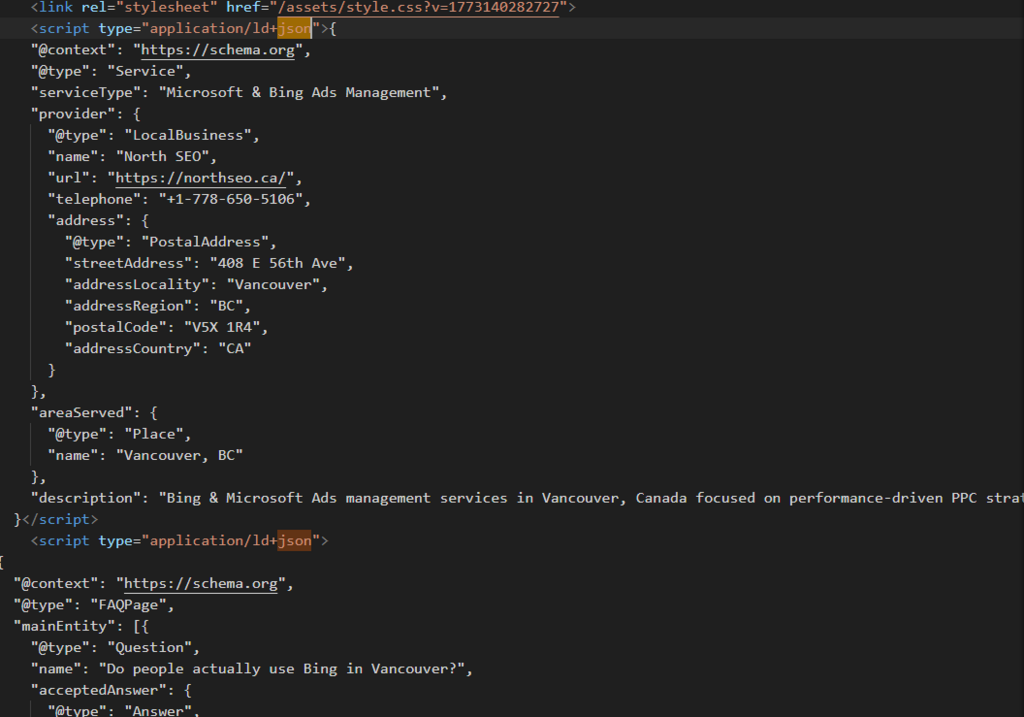Click the North SEO provider name
Image resolution: width=1024 pixels, height=717 pixels.
coord(165,156)
